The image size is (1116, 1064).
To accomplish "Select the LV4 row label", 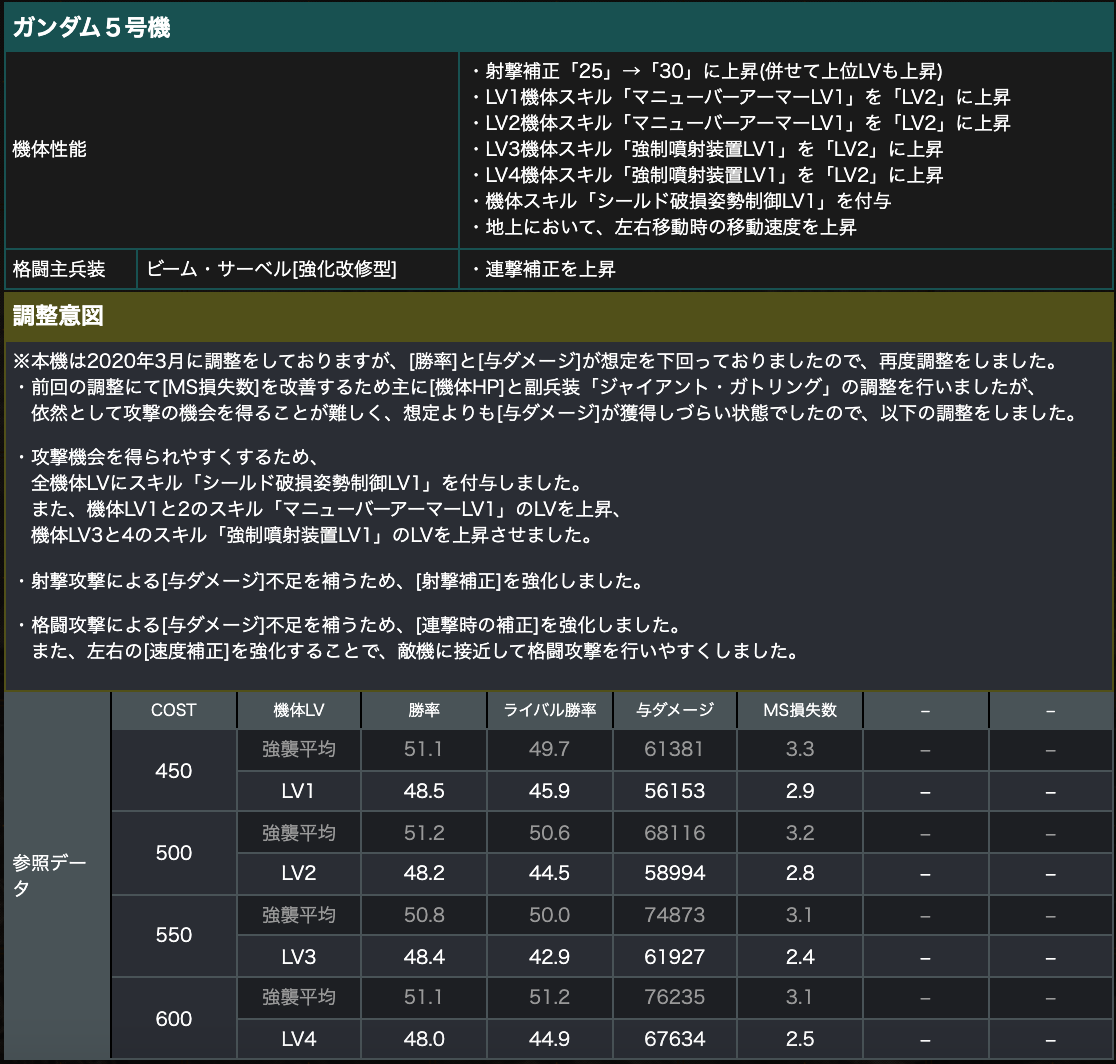I will (299, 1039).
